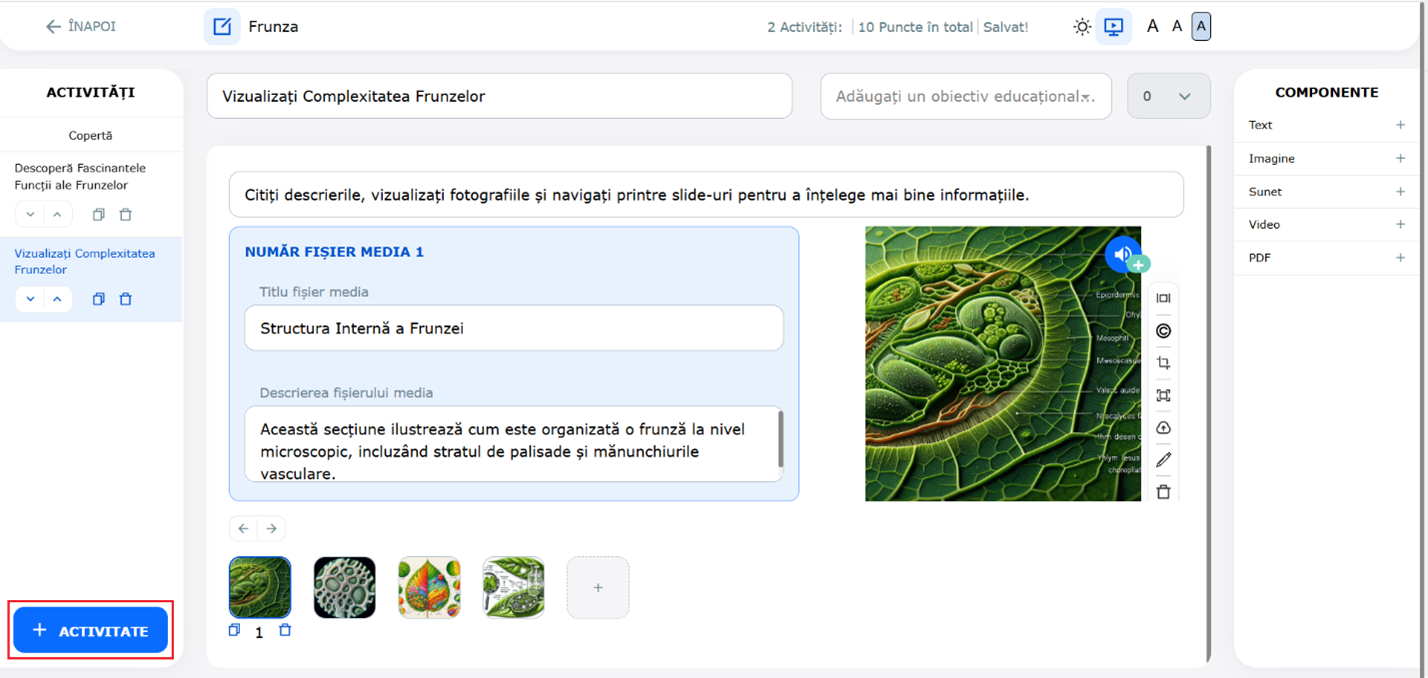Click the crop image icon

tap(1163, 363)
